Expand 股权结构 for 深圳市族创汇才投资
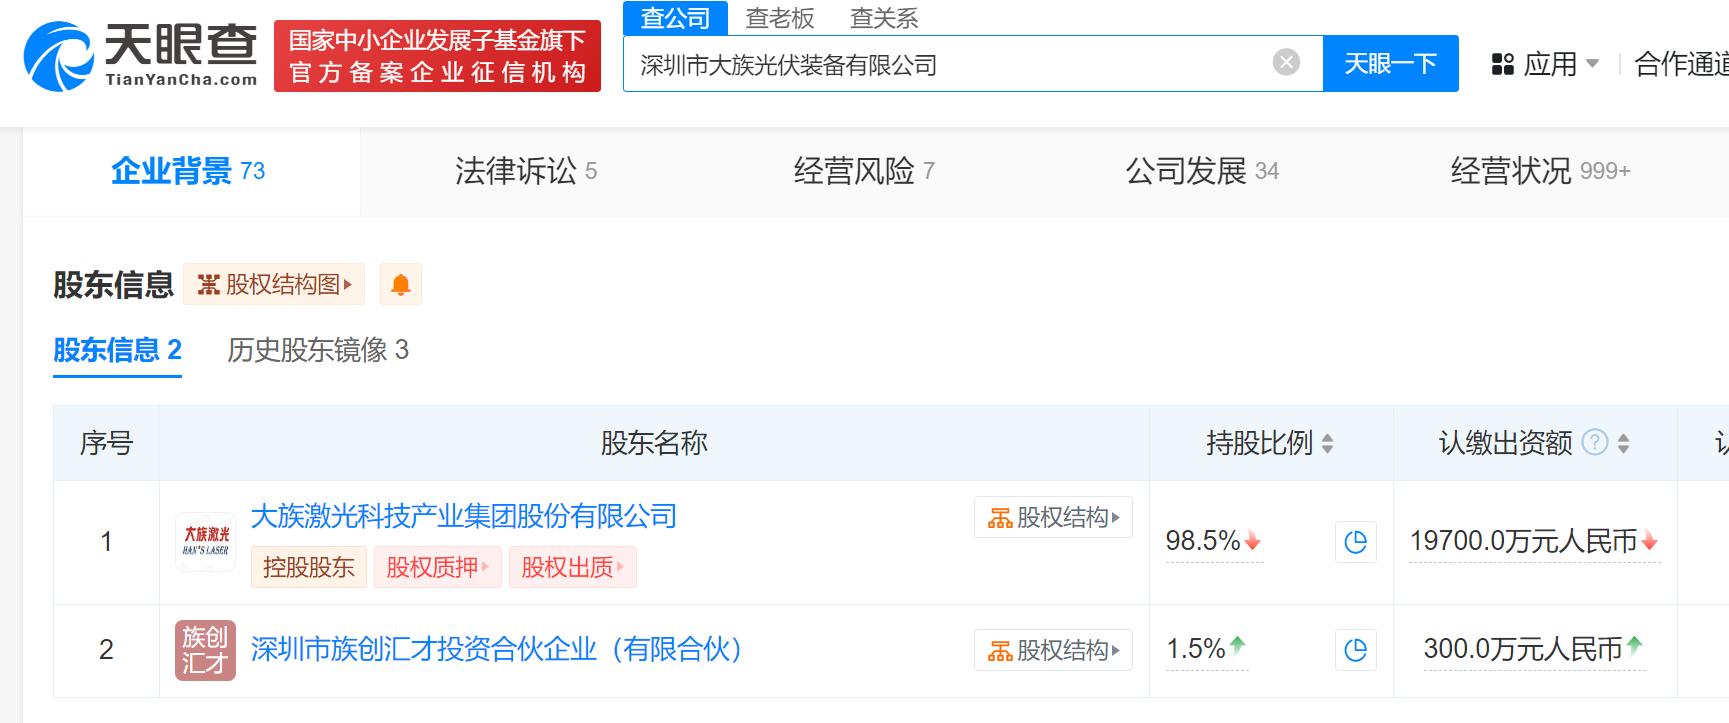This screenshot has width=1729, height=723. tap(1053, 650)
